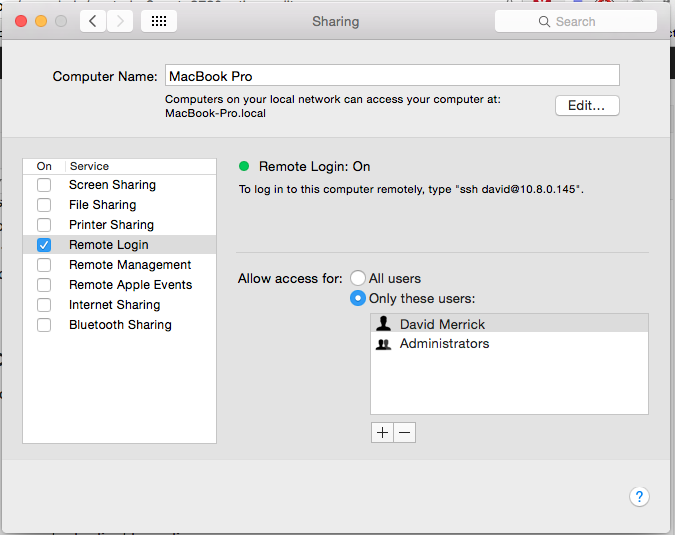Screen dimensions: 675x535
Task: Click the green Remote Login status indicator
Action: click(x=244, y=166)
